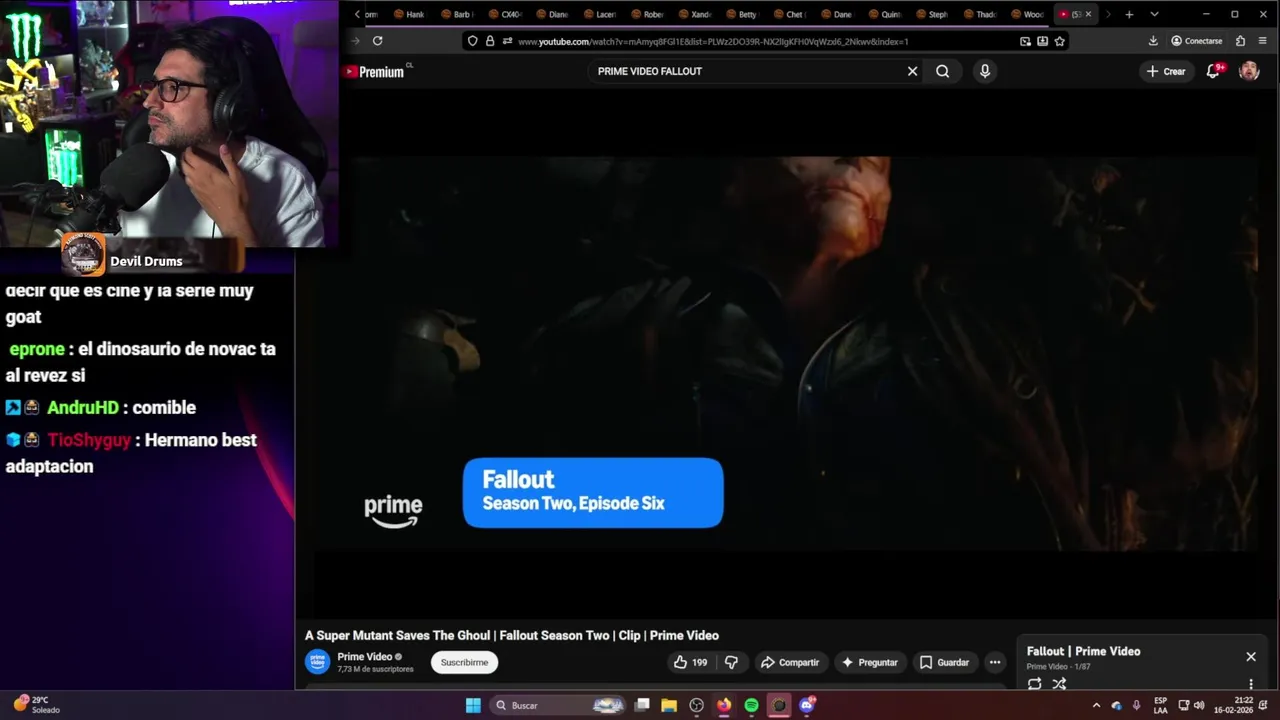The image size is (1280, 720).
Task: Show hidden system tray icons chevron
Action: 1096,706
